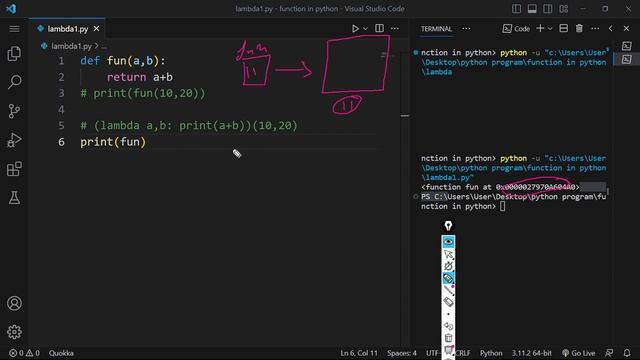This screenshot has width=640, height=360.
Task: Open notifications bell
Action: pos(627,353)
